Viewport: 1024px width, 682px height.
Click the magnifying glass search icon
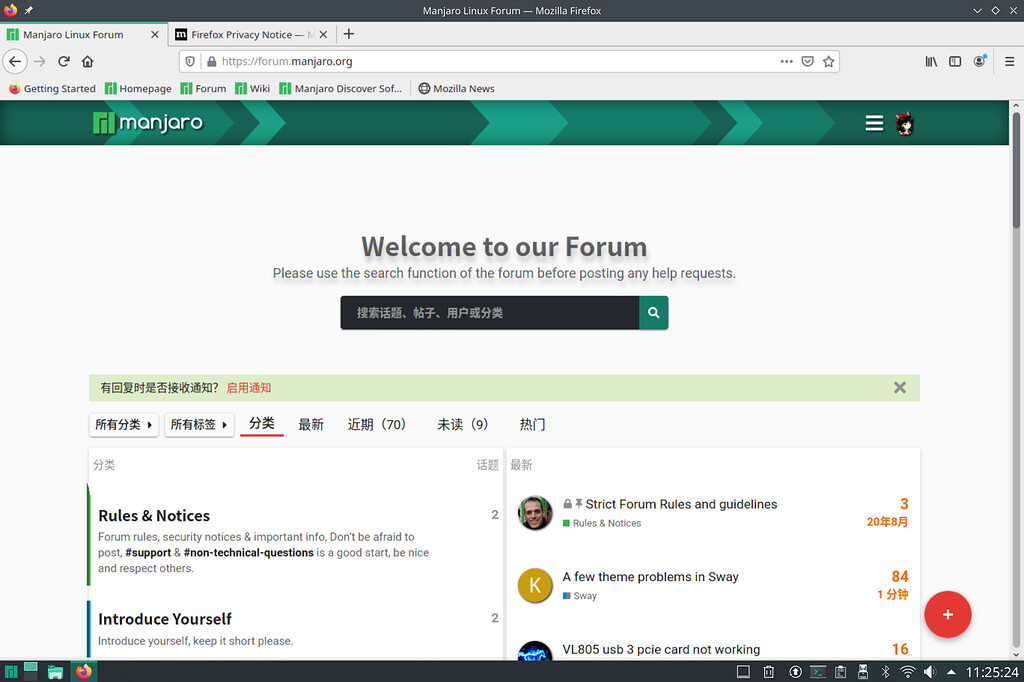654,312
